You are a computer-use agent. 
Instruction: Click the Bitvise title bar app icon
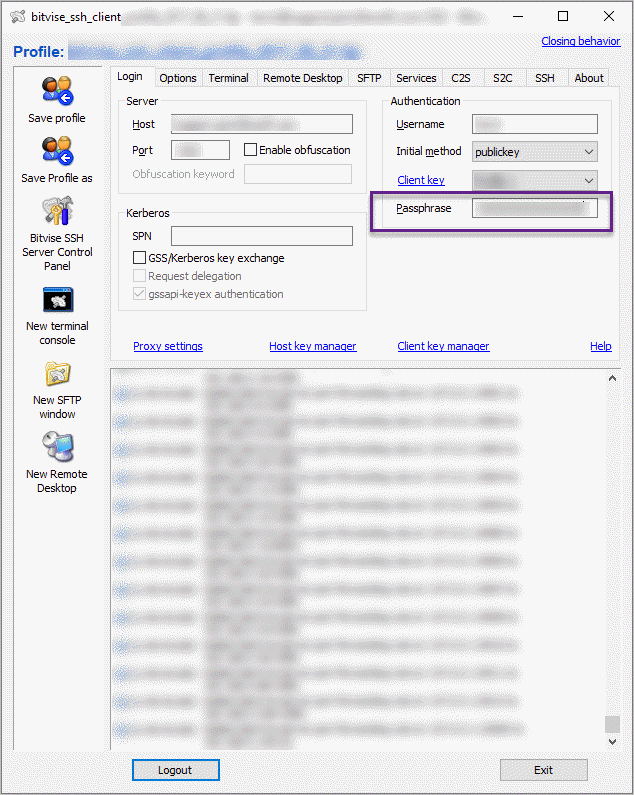[x=17, y=17]
